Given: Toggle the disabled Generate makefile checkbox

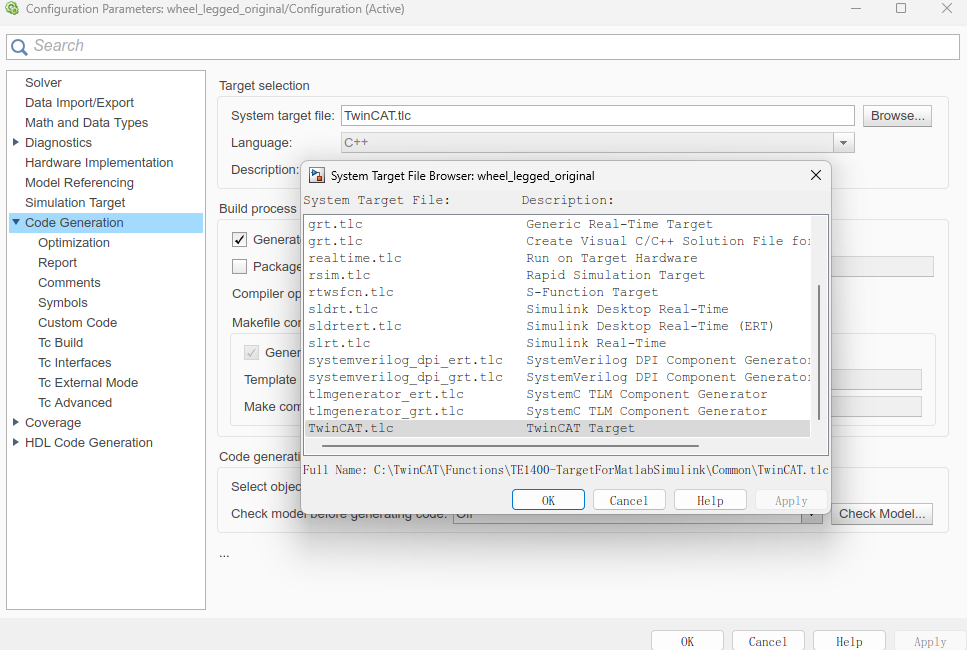Looking at the screenshot, I should 251,353.
